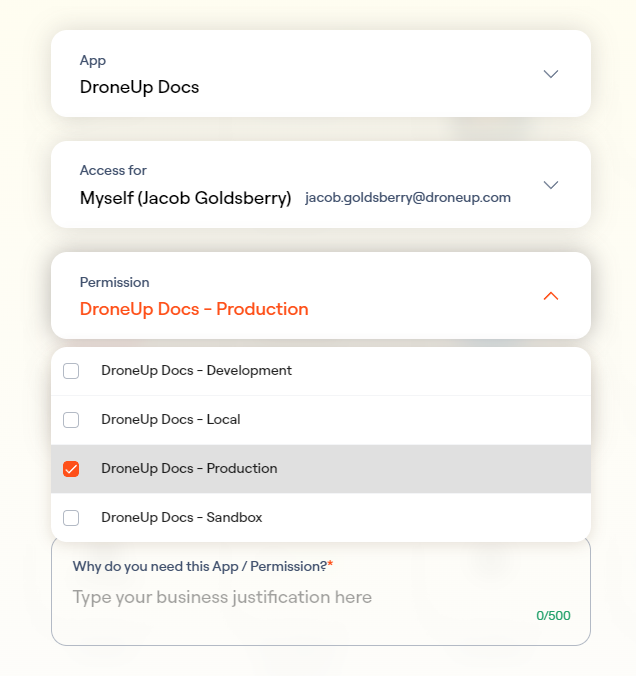Open the DroneUp Docs app selector
The image size is (636, 676).
coord(321,74)
